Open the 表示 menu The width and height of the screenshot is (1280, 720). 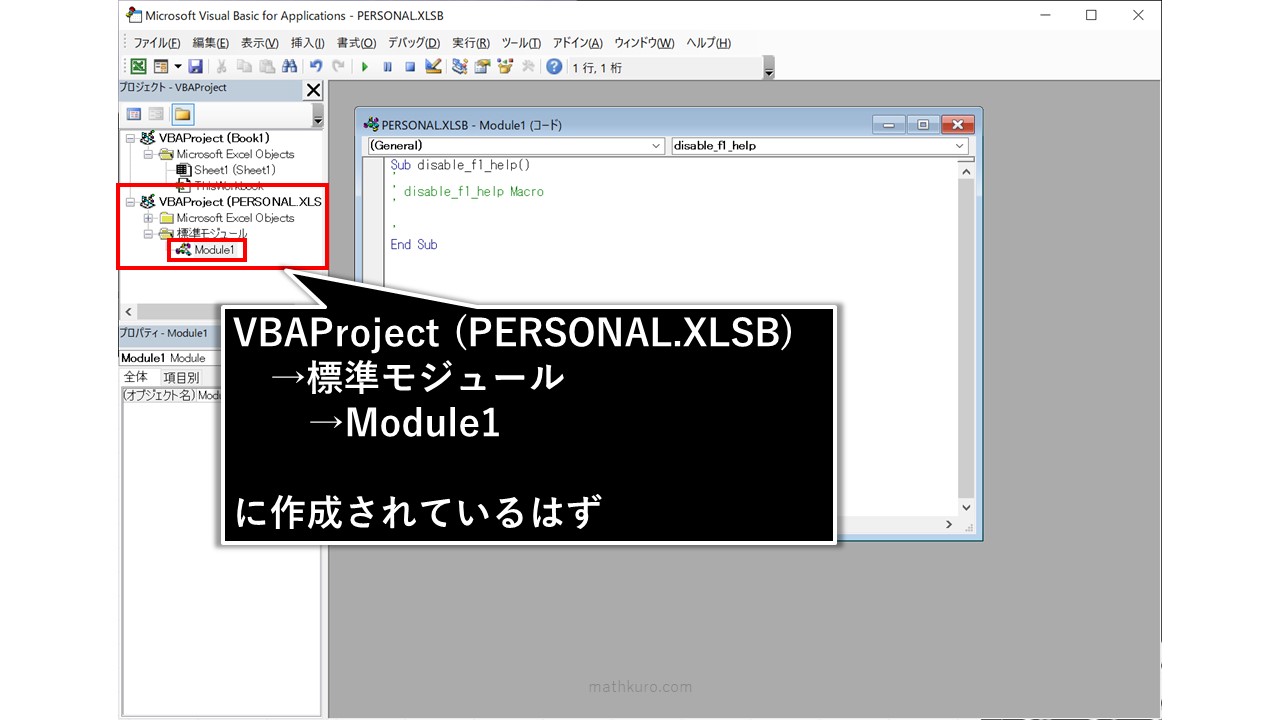(x=260, y=43)
